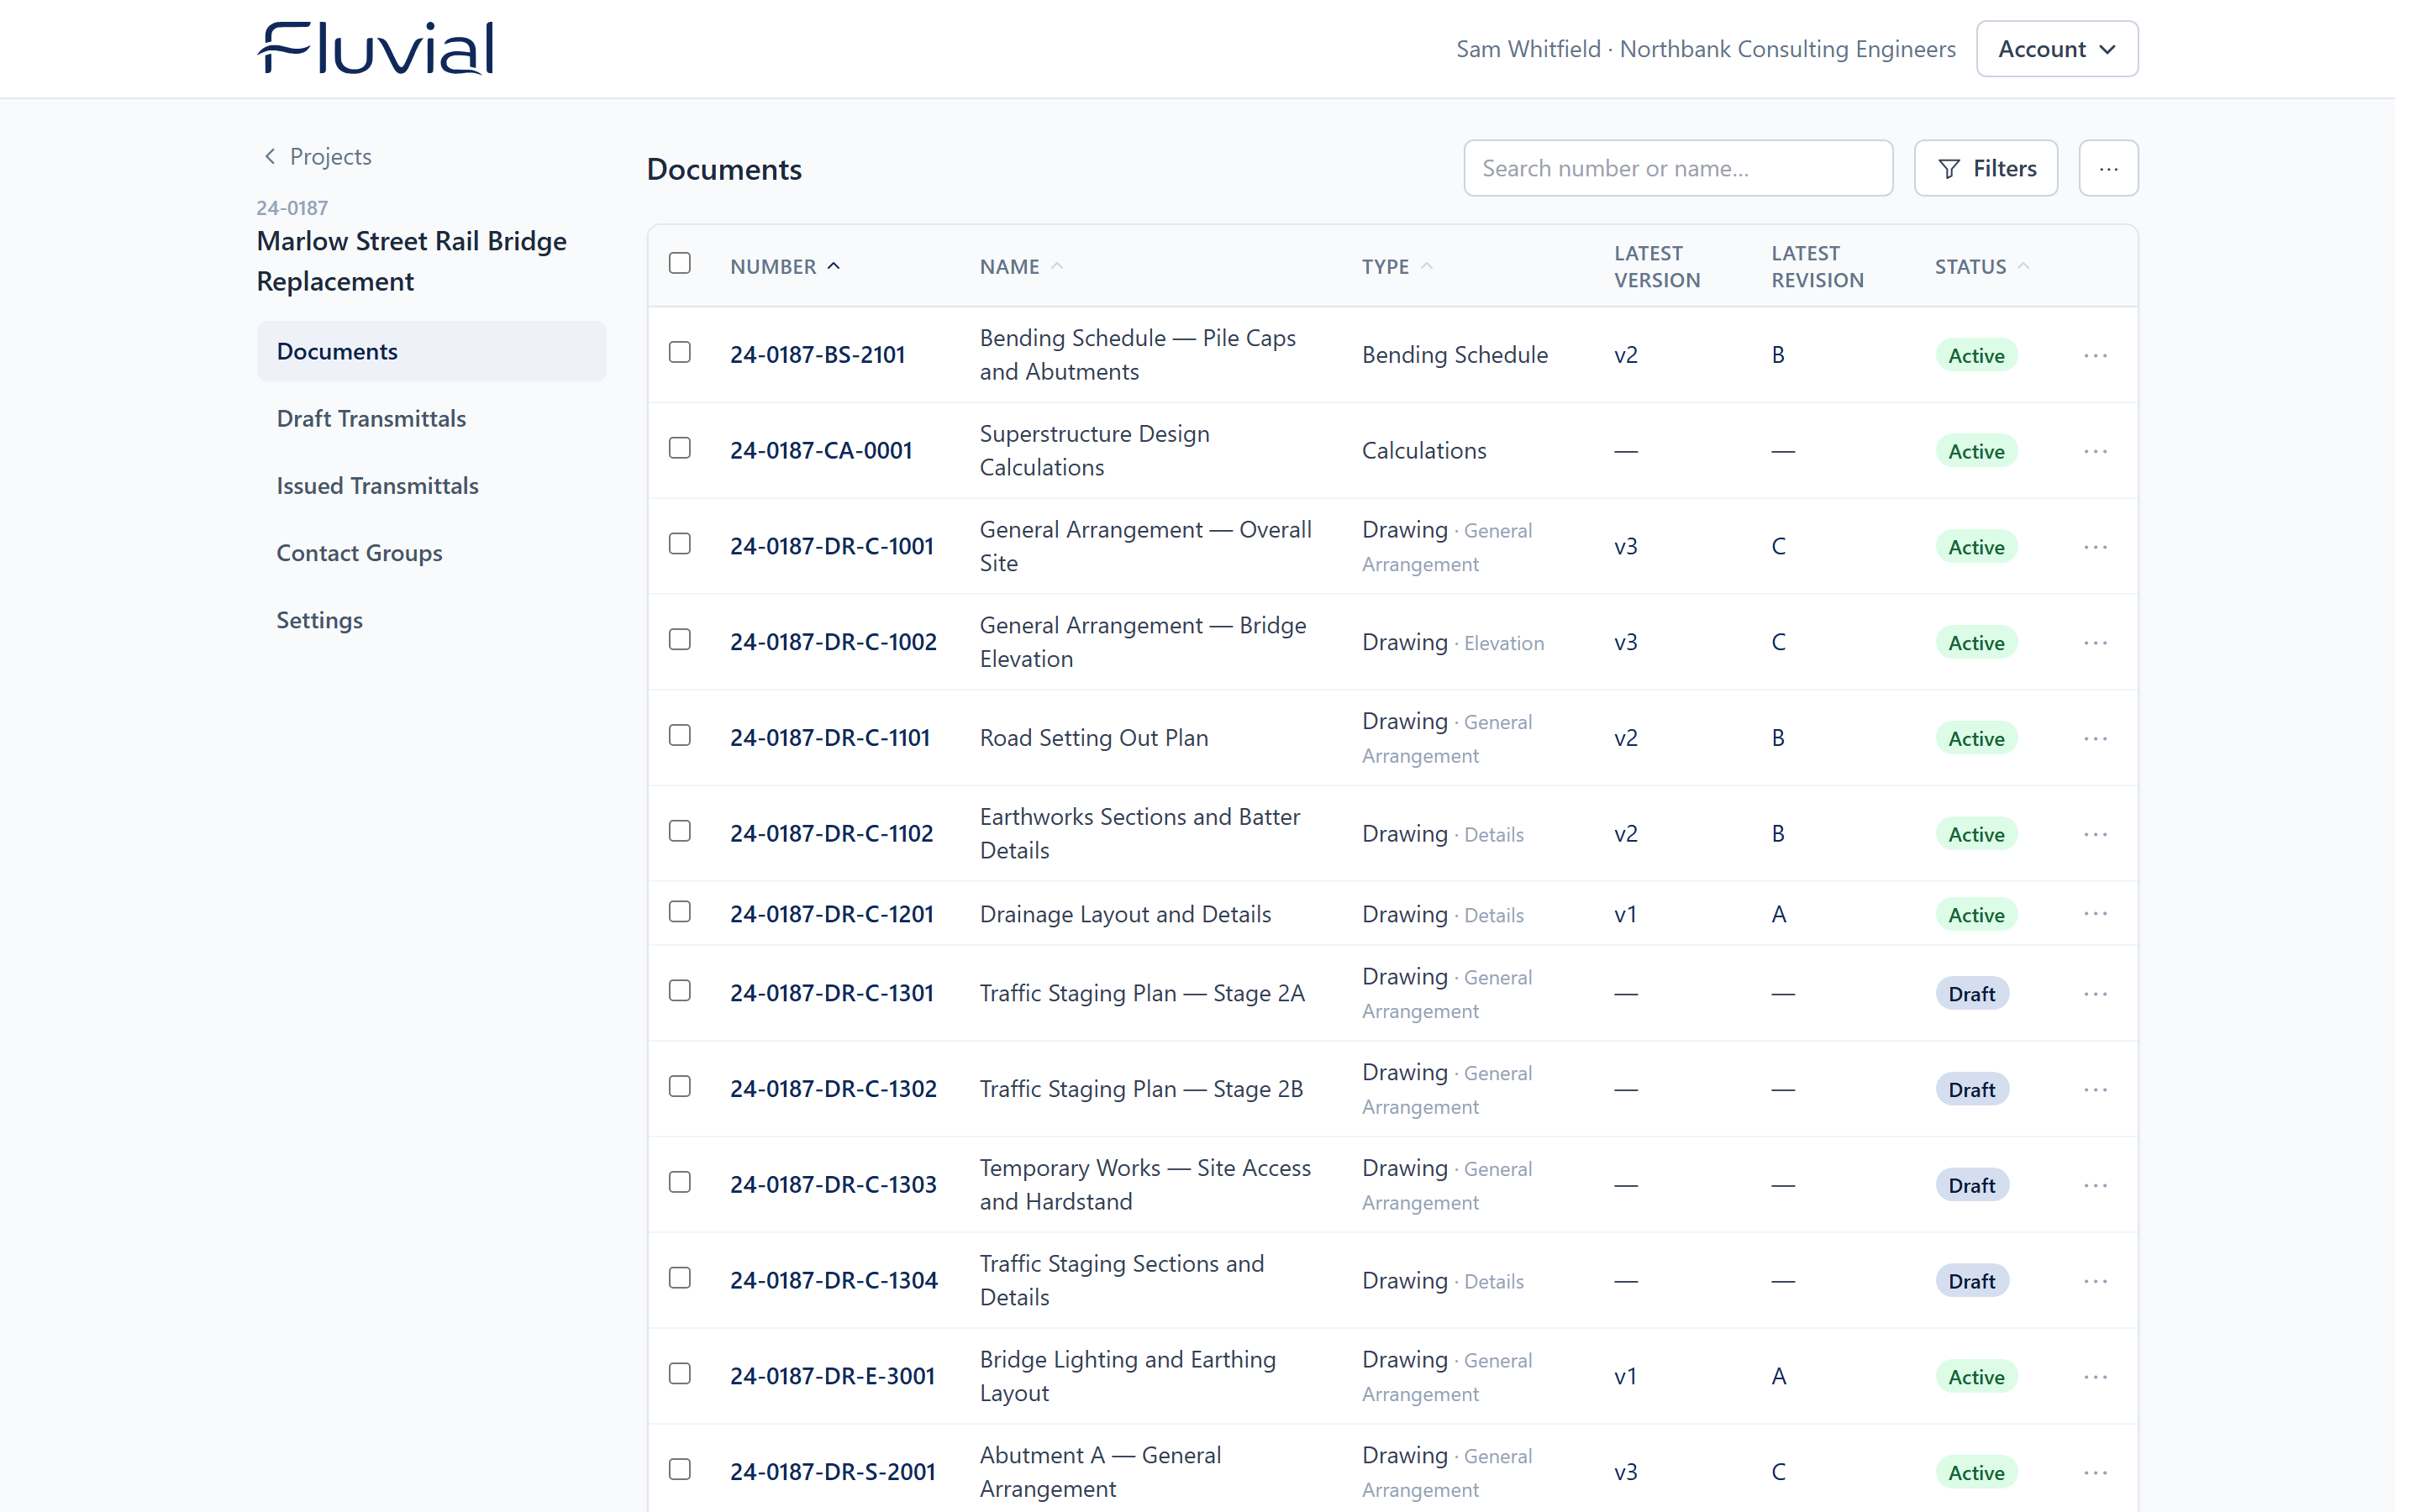Image resolution: width=2420 pixels, height=1512 pixels.
Task: Open row actions for 24-0187-BS-2101
Action: click(x=2095, y=355)
